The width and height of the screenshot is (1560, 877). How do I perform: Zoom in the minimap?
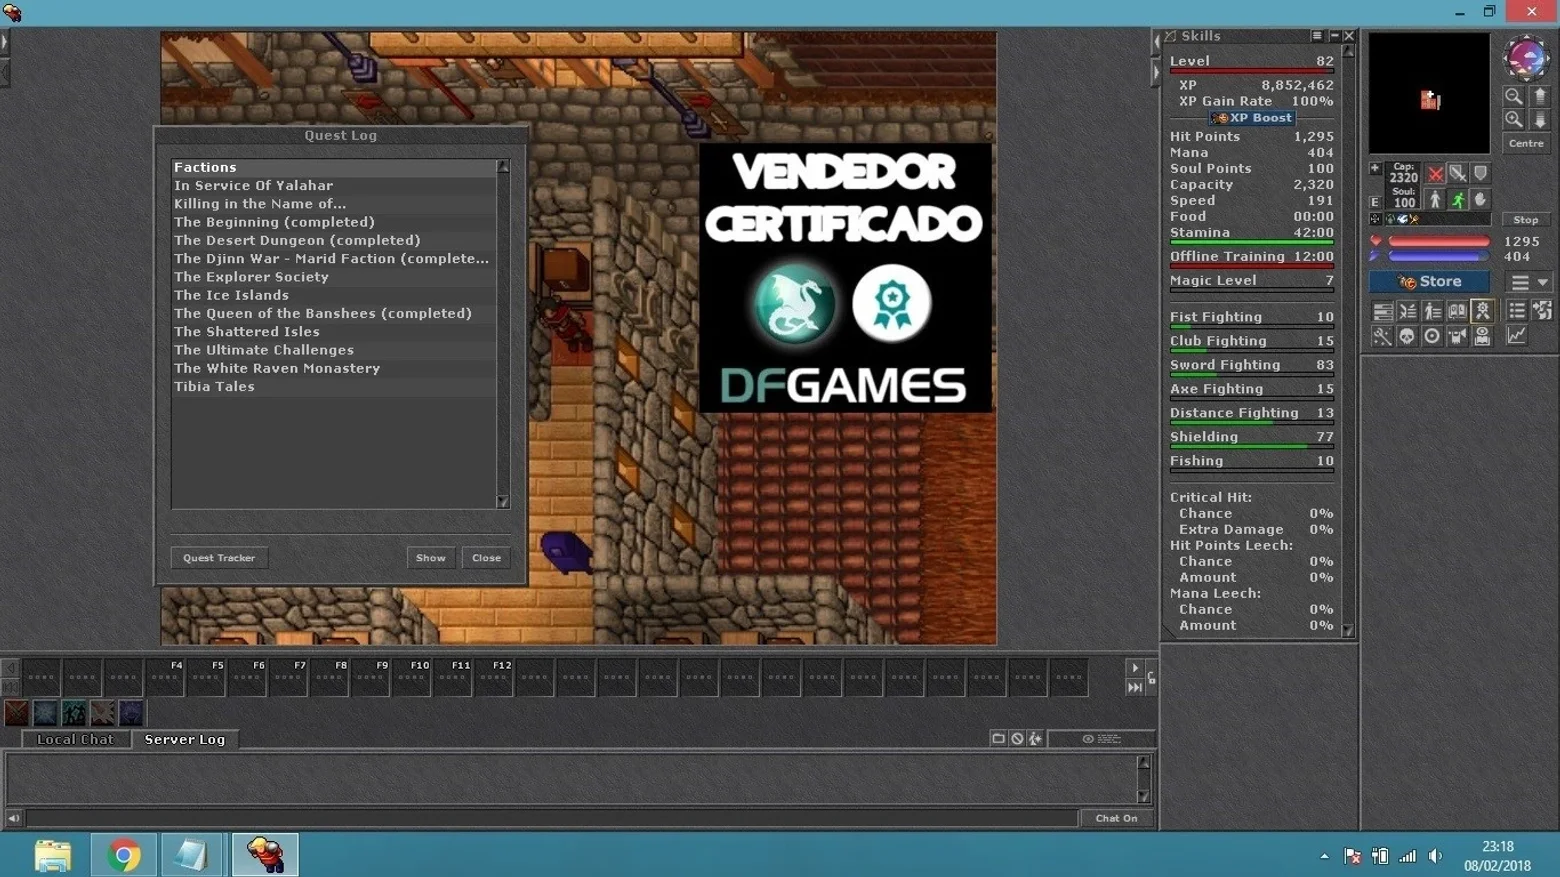tap(1514, 120)
